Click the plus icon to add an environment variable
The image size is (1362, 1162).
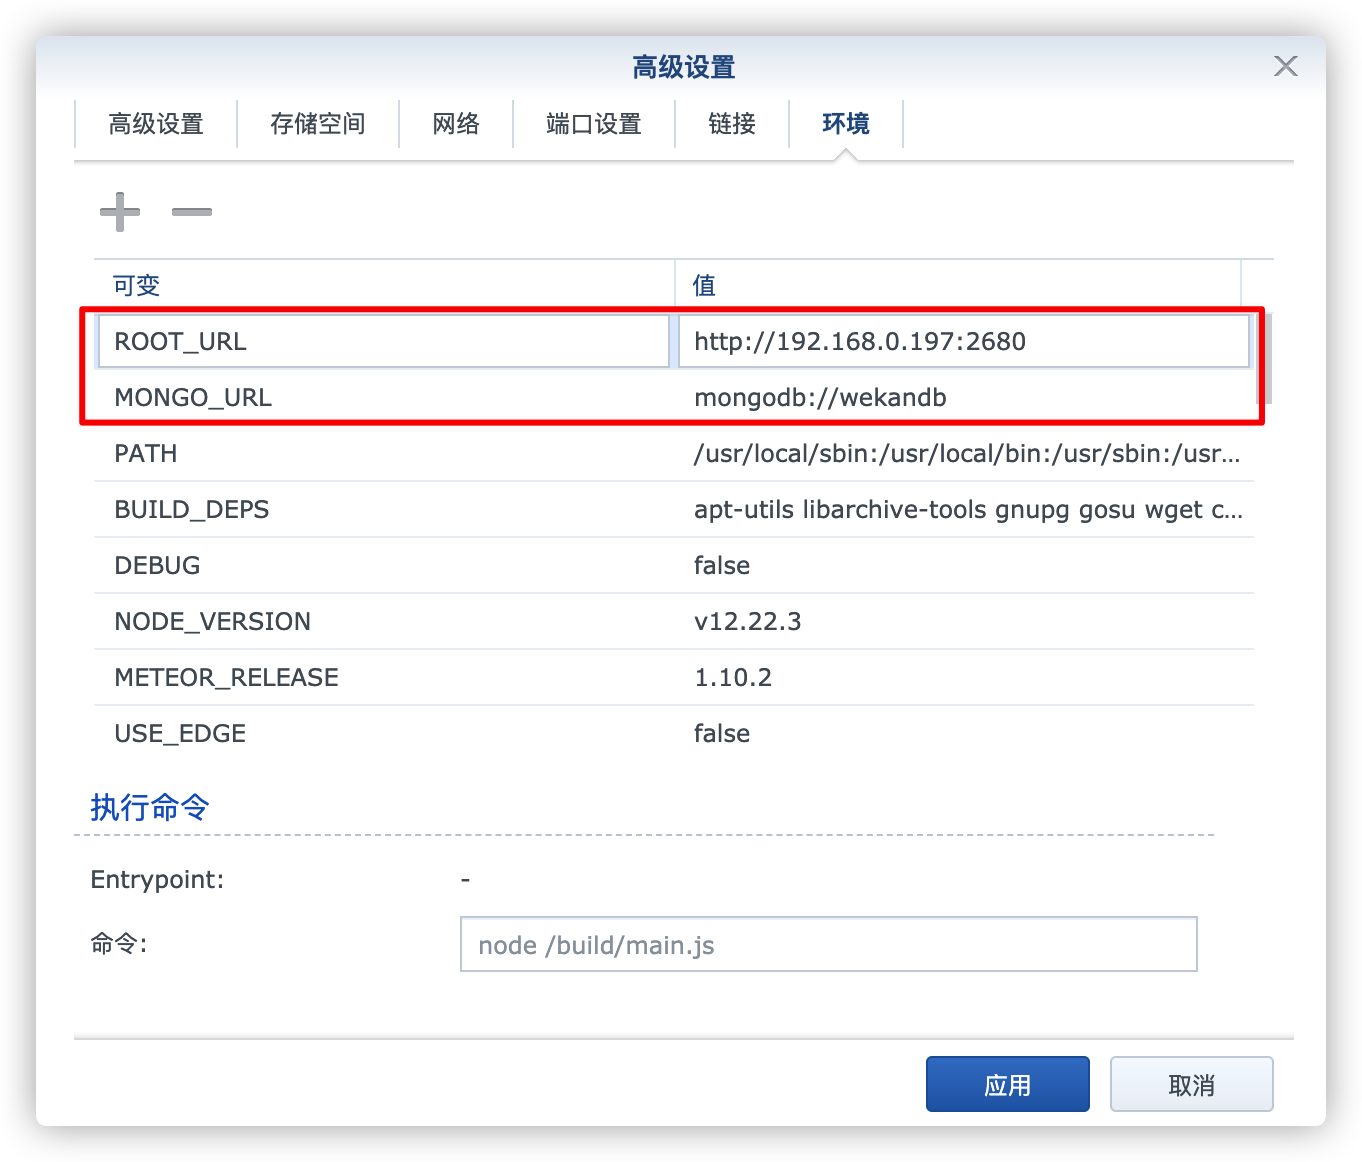click(x=119, y=211)
